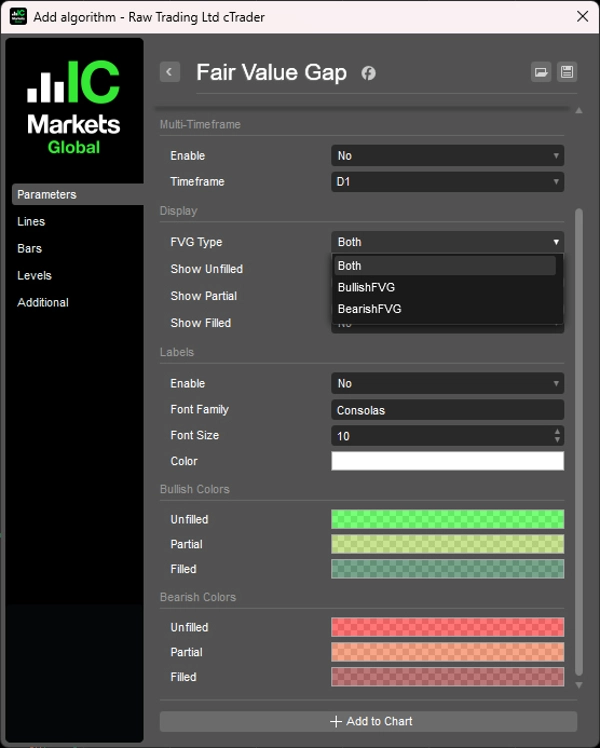Open the Multi-Timeframe Enable dropdown
Image resolution: width=600 pixels, height=748 pixels.
(x=447, y=156)
